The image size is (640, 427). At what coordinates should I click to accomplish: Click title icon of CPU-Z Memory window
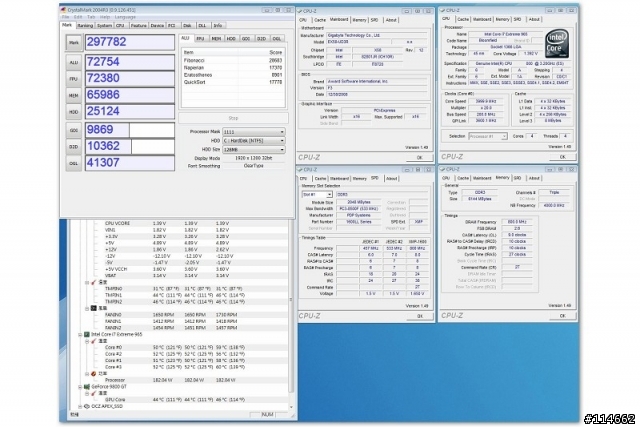pos(443,169)
